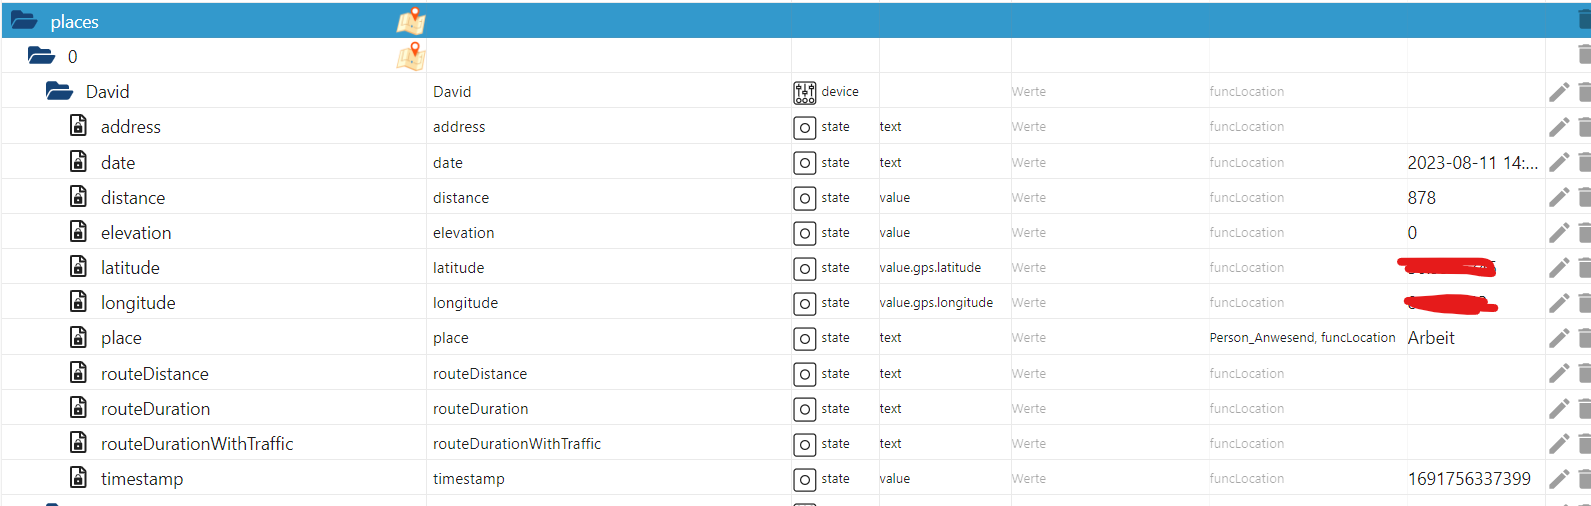The height and width of the screenshot is (506, 1591).
Task: Delete the elevation state with trash icon
Action: click(1584, 233)
